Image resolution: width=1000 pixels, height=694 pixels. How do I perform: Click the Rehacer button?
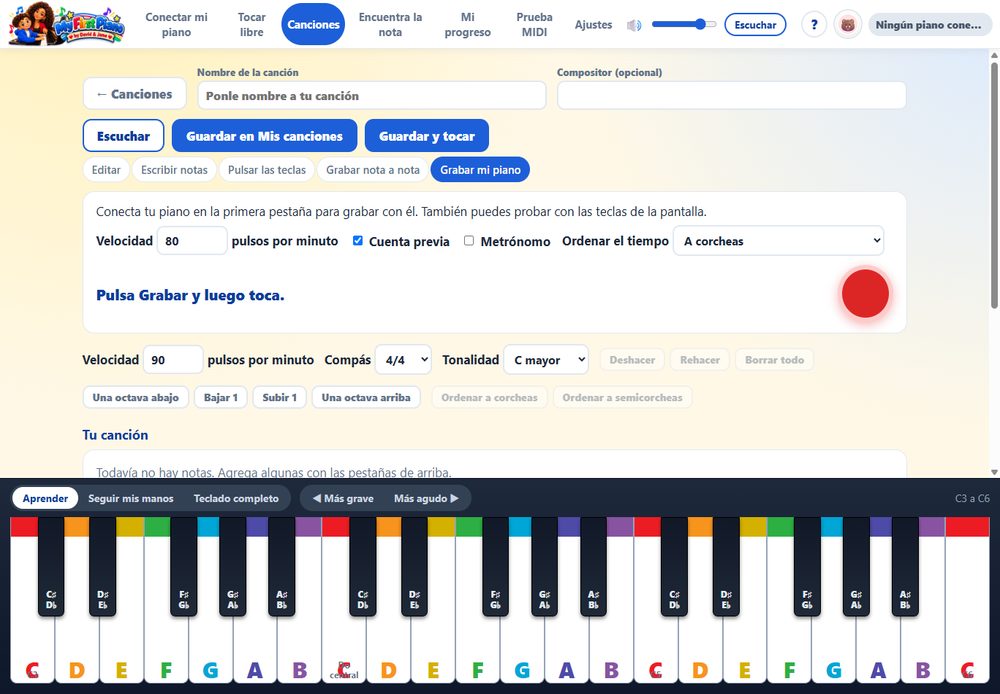pyautogui.click(x=700, y=360)
